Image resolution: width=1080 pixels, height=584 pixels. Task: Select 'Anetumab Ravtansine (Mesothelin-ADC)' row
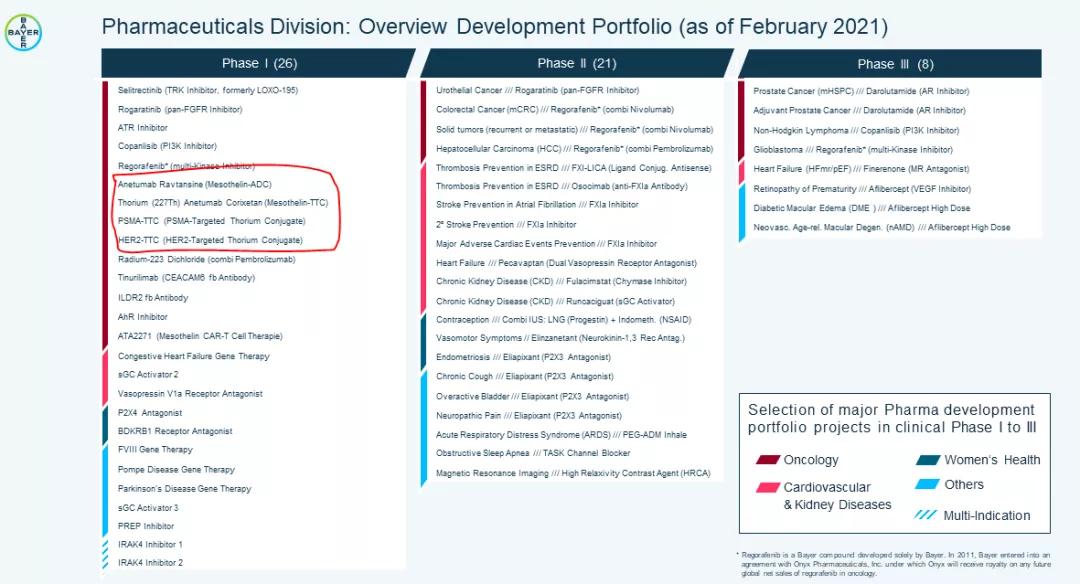click(x=194, y=185)
